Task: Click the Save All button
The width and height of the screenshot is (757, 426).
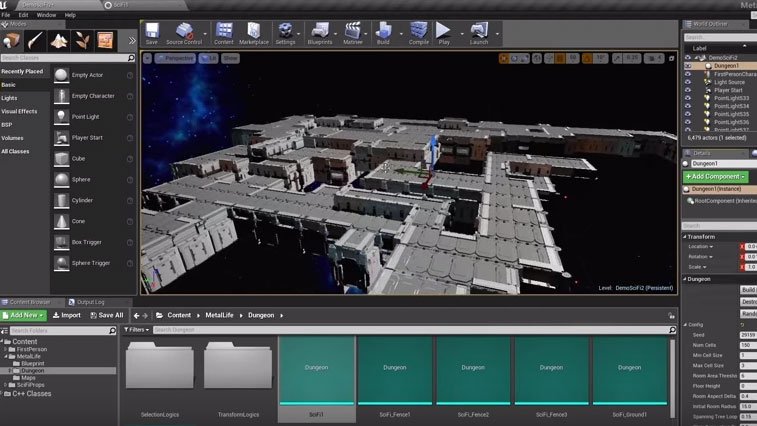Action: pos(107,315)
